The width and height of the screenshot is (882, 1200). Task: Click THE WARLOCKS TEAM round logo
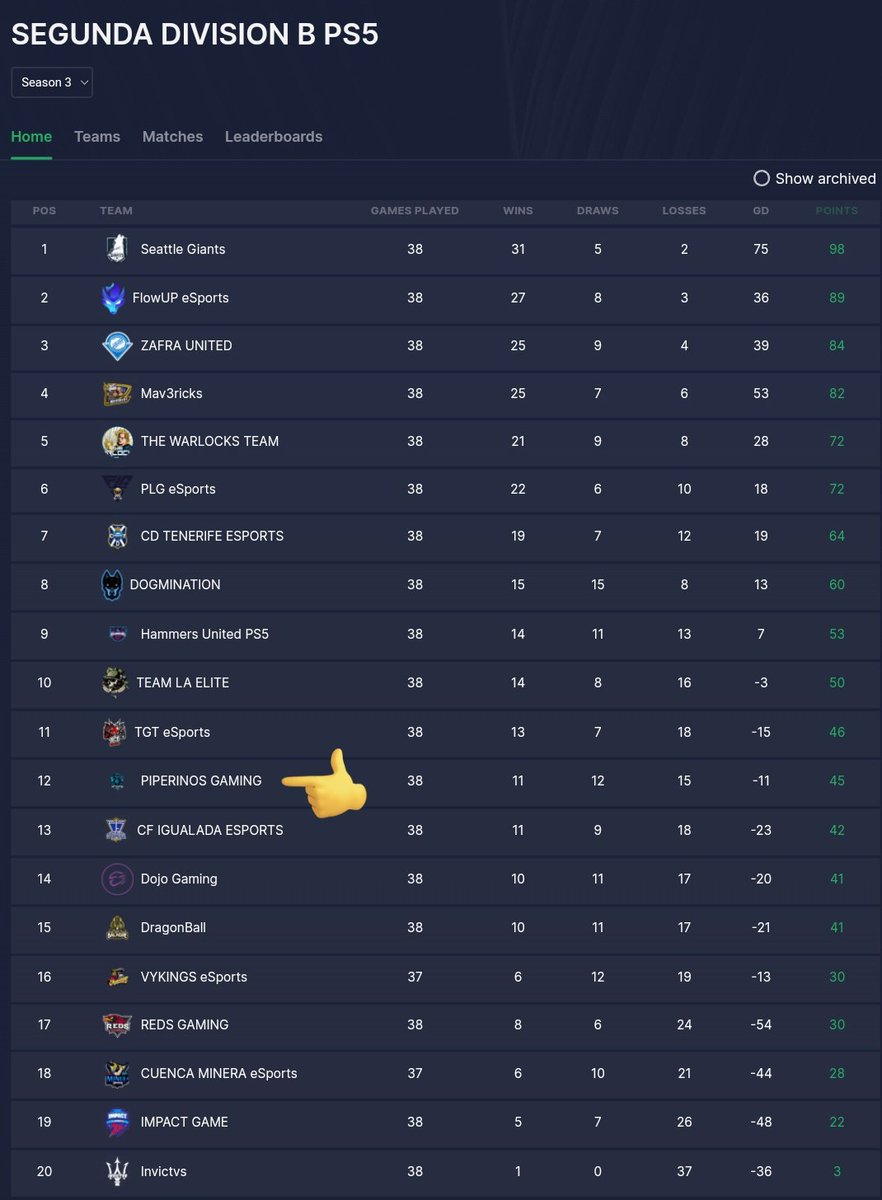click(x=117, y=441)
